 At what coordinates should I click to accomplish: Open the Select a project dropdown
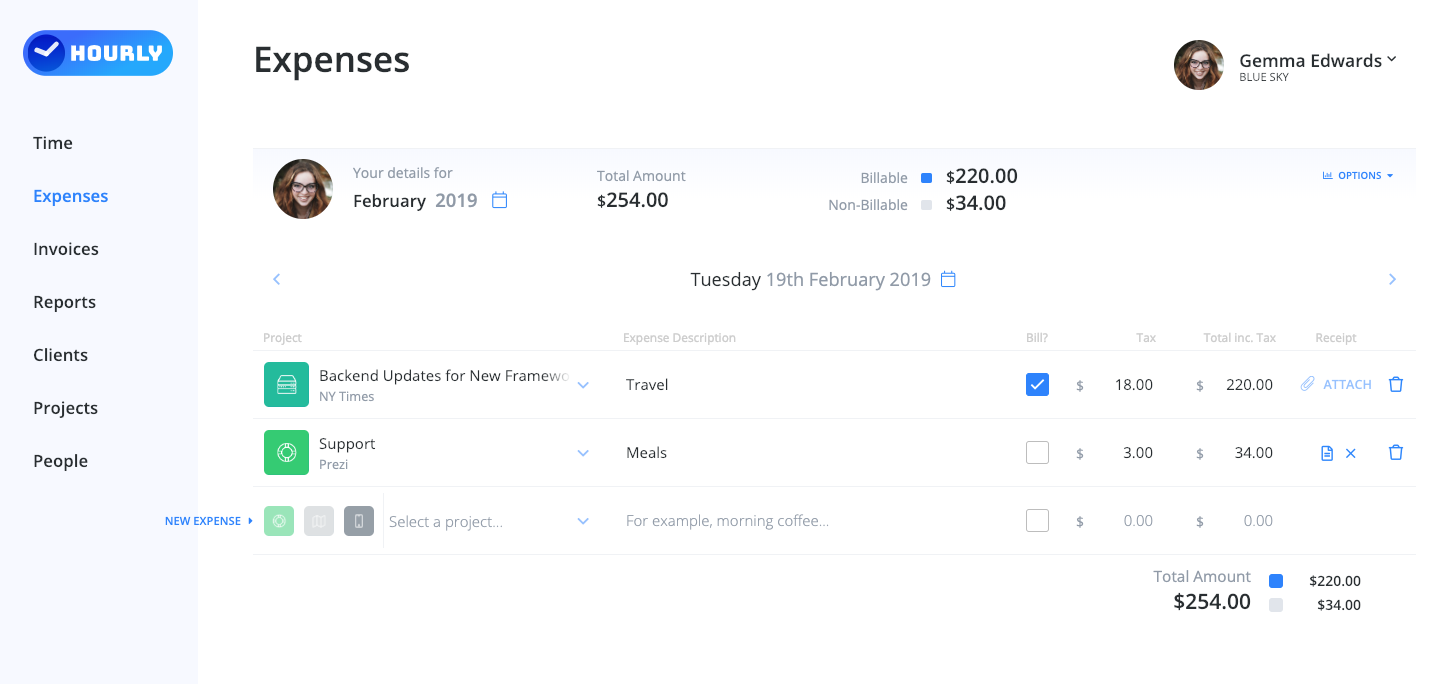583,521
